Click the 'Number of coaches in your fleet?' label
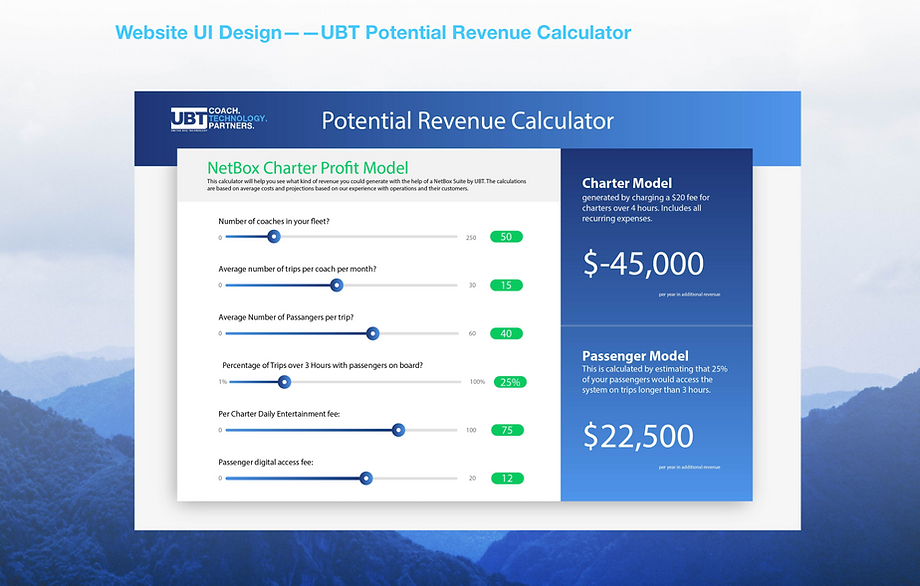Screen dimensions: 920x586 (x=273, y=221)
